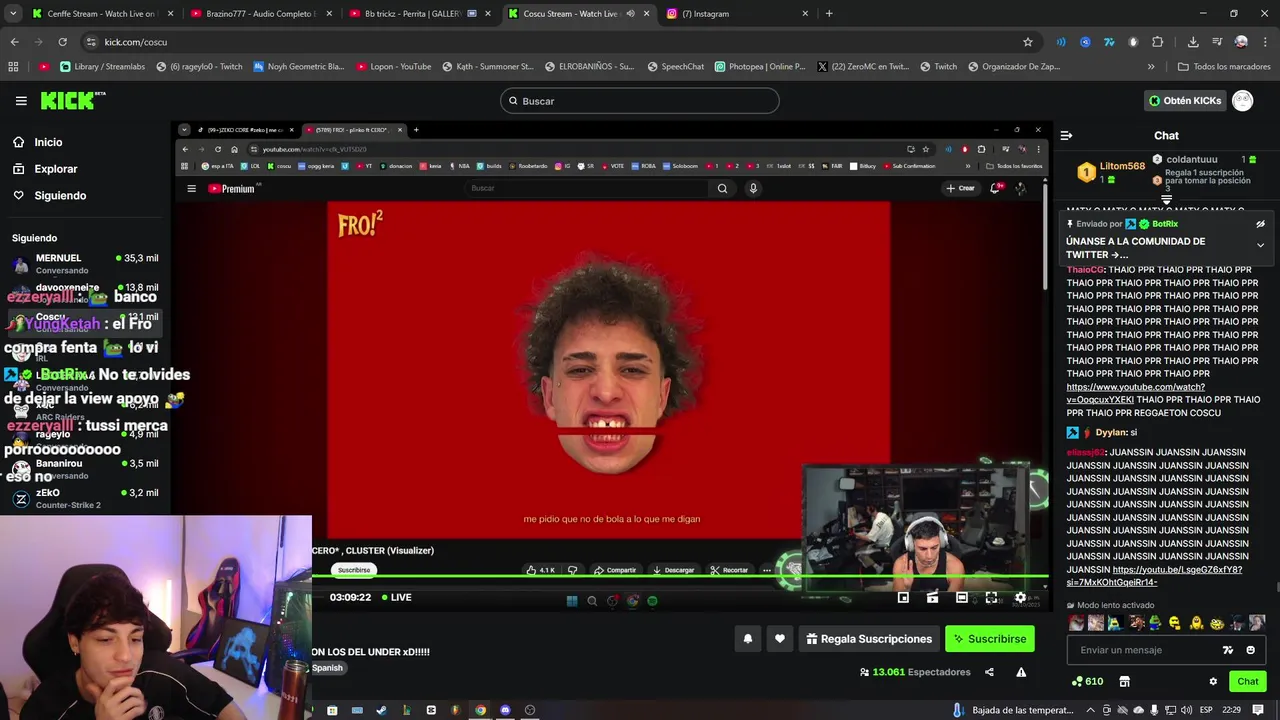Image resolution: width=1280 pixels, height=720 pixels.
Task: Open notifications bell in embedded YouTube
Action: [x=996, y=188]
